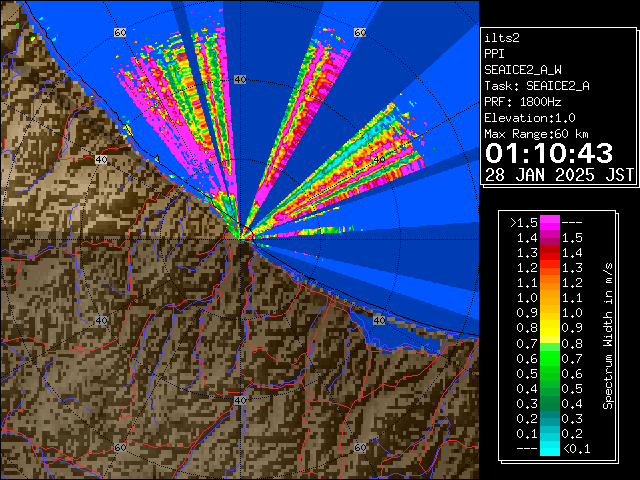Pick the bright green legend swatch between 0.6 and 0.7
The image size is (640, 480).
[550, 358]
